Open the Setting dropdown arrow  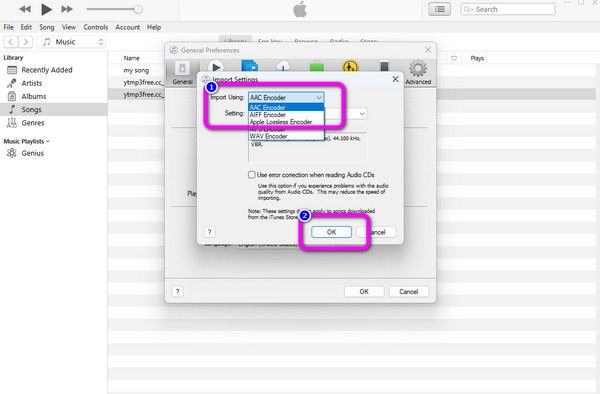tap(362, 114)
